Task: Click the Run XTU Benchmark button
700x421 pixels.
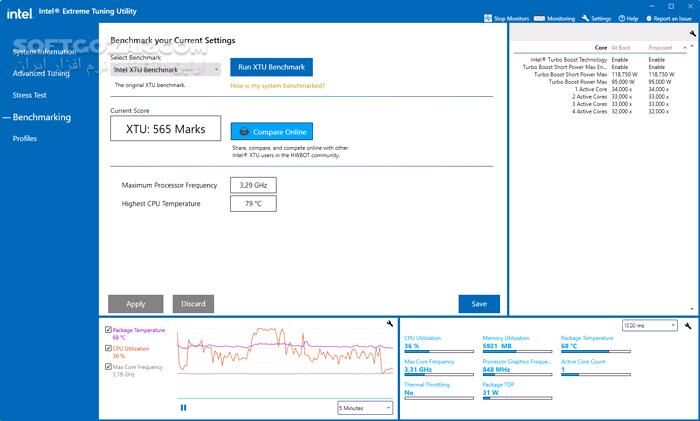Action: point(270,67)
